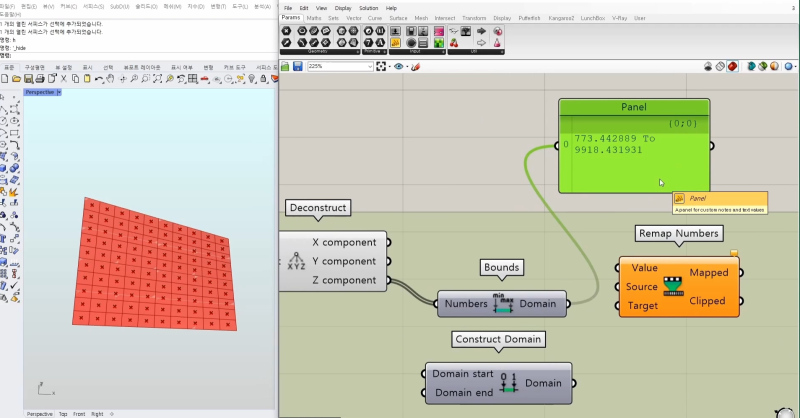Click the cherry icon in the Util group
The width and height of the screenshot is (800, 418).
(x=454, y=43)
